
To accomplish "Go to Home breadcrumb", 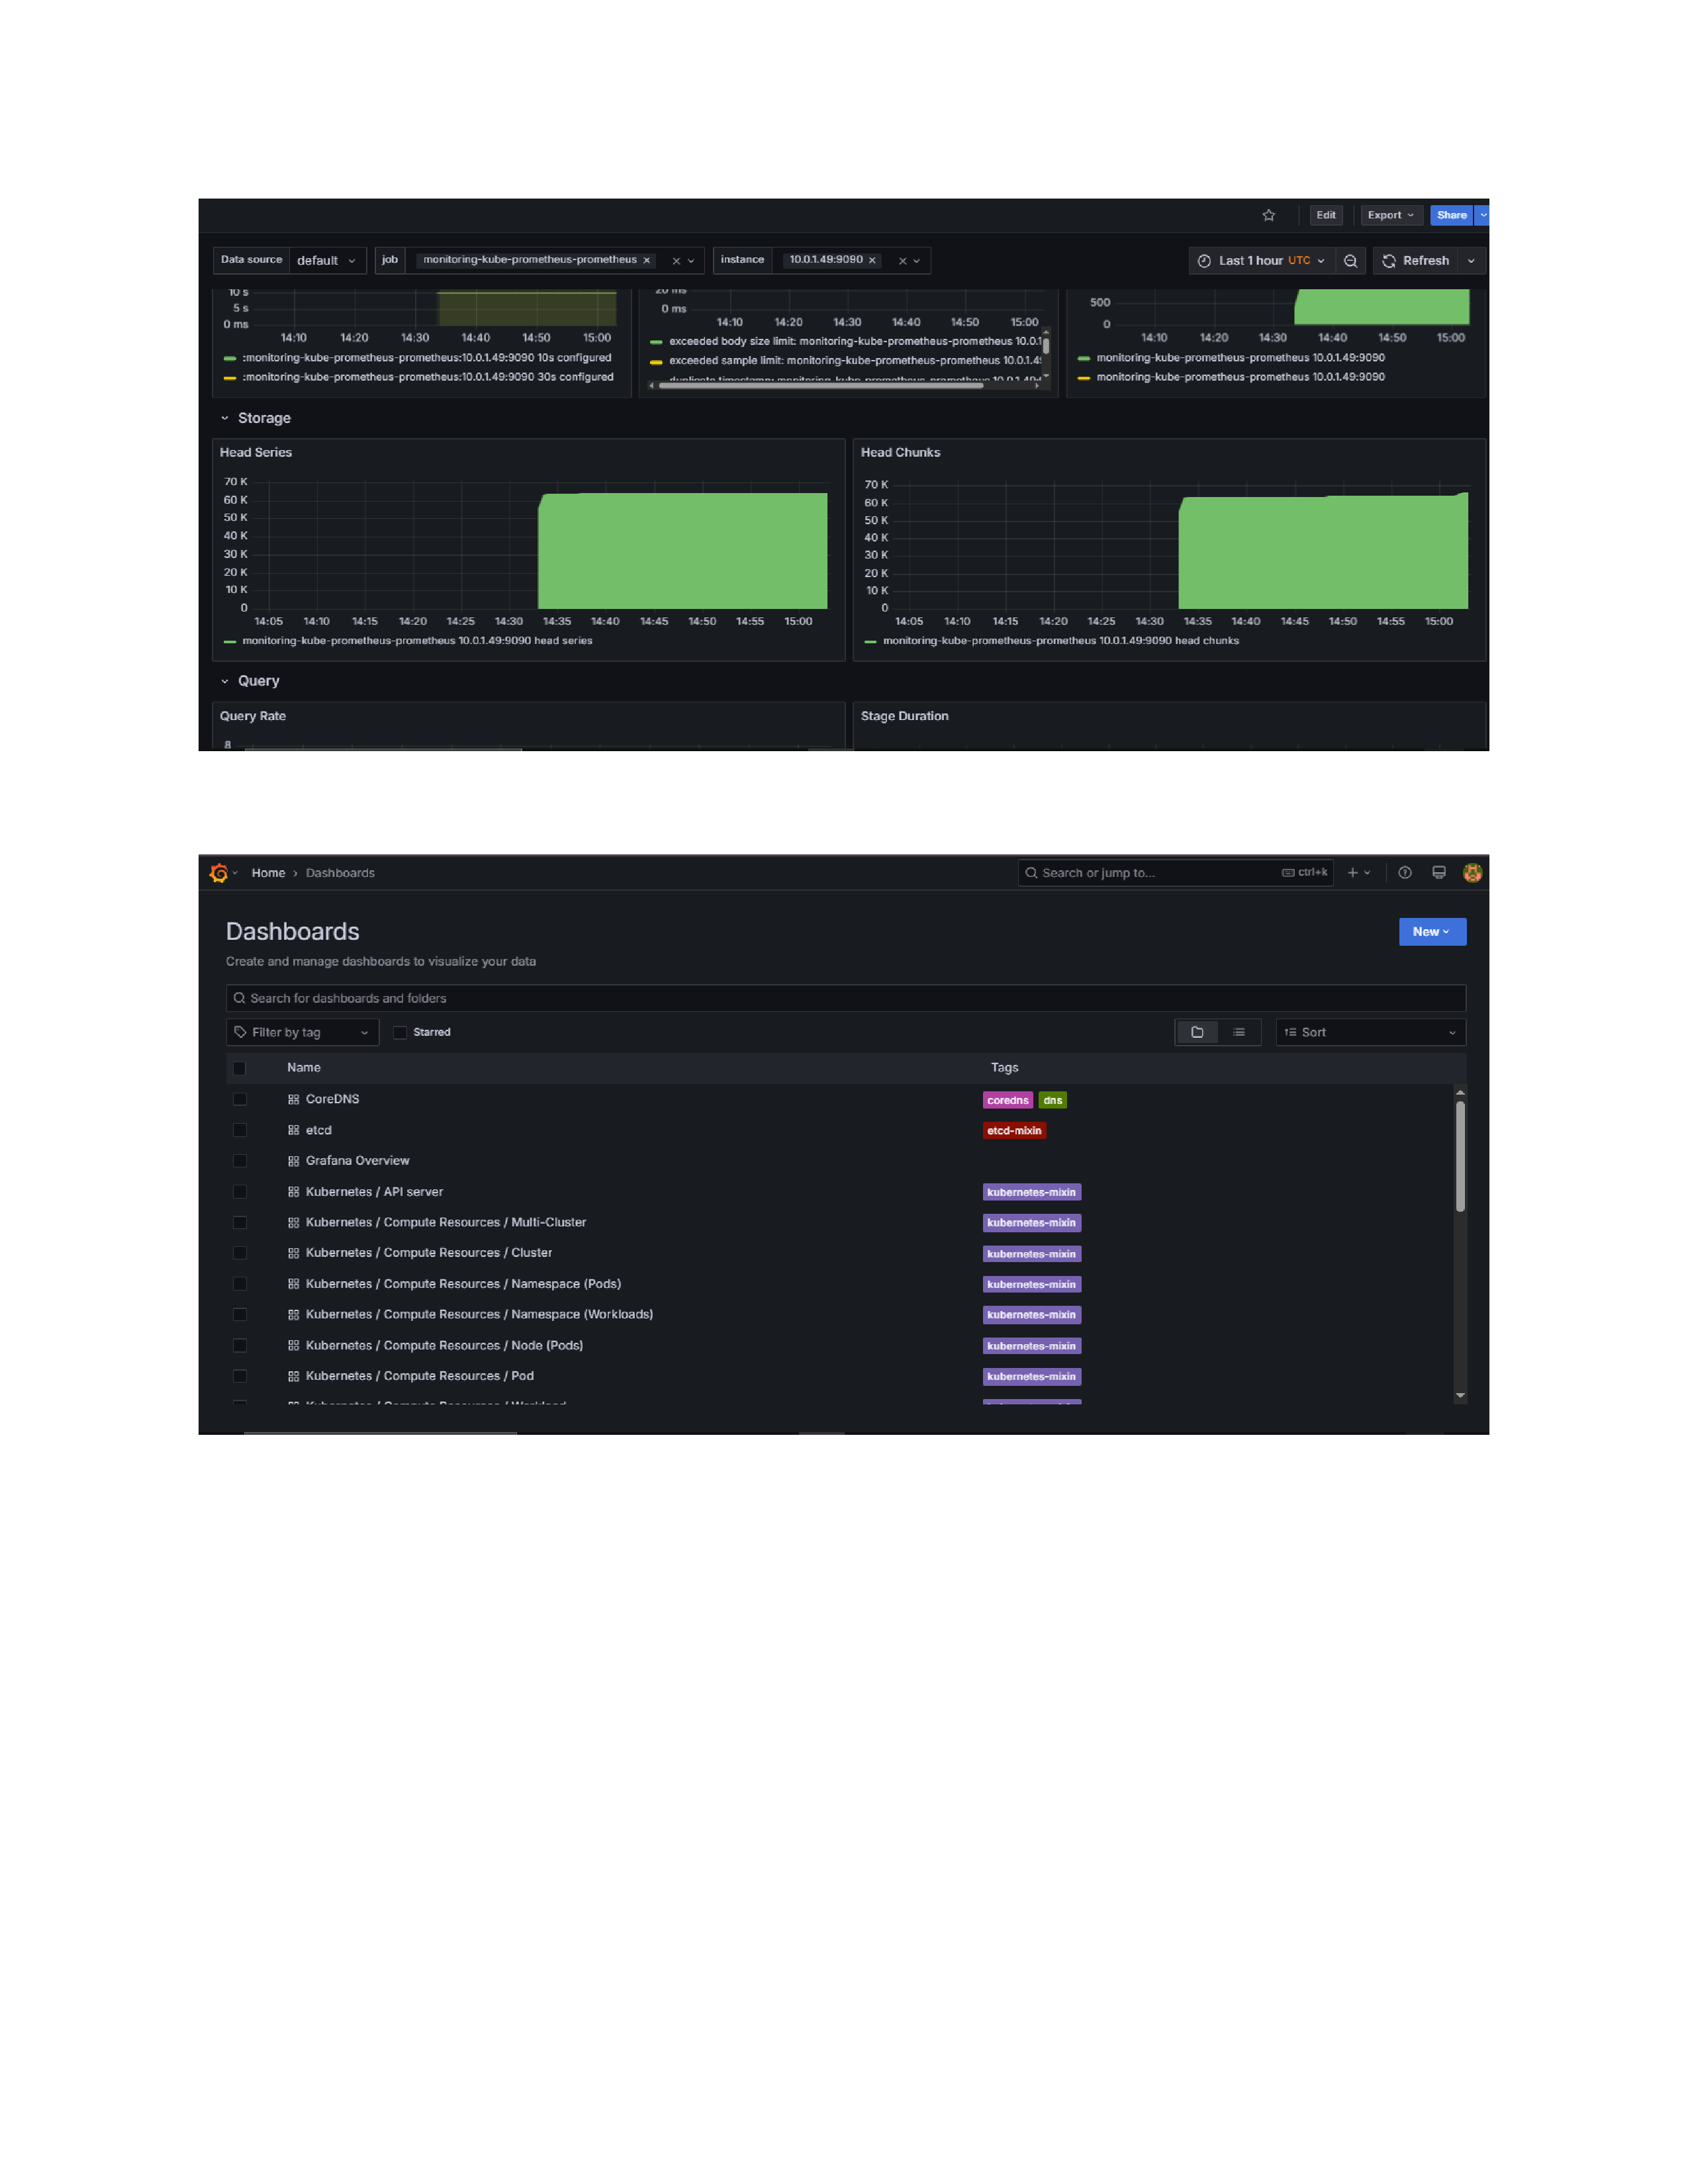I will pyautogui.click(x=268, y=873).
